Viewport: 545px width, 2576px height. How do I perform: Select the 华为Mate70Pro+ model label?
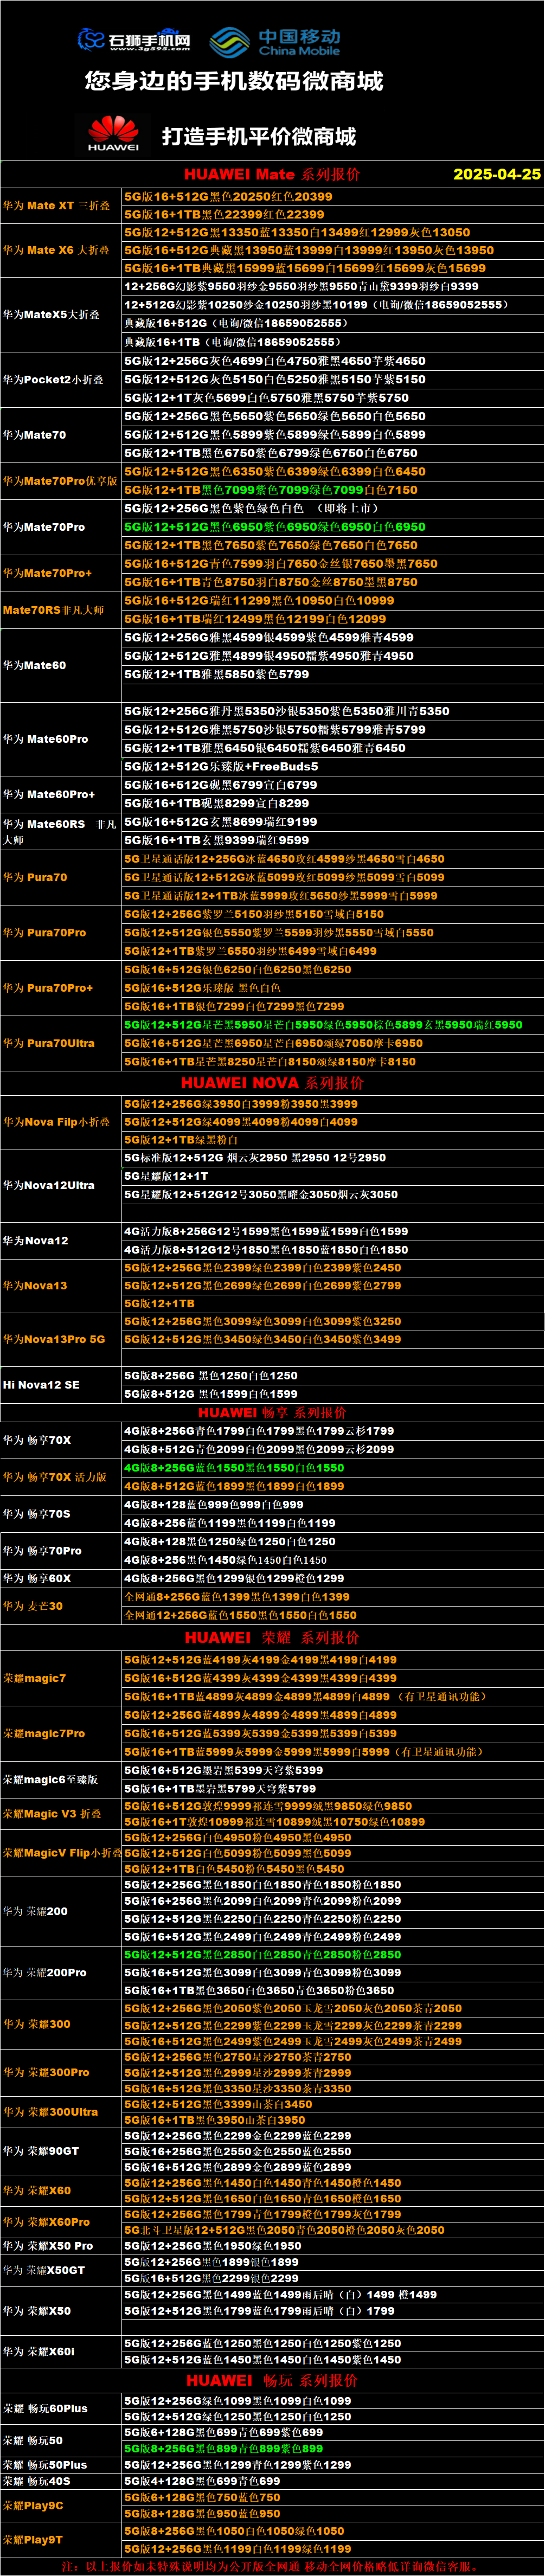tap(47, 573)
